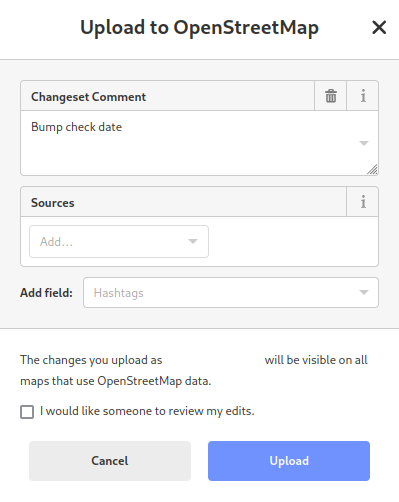Focus the Hashtags add field input

[x=231, y=292]
